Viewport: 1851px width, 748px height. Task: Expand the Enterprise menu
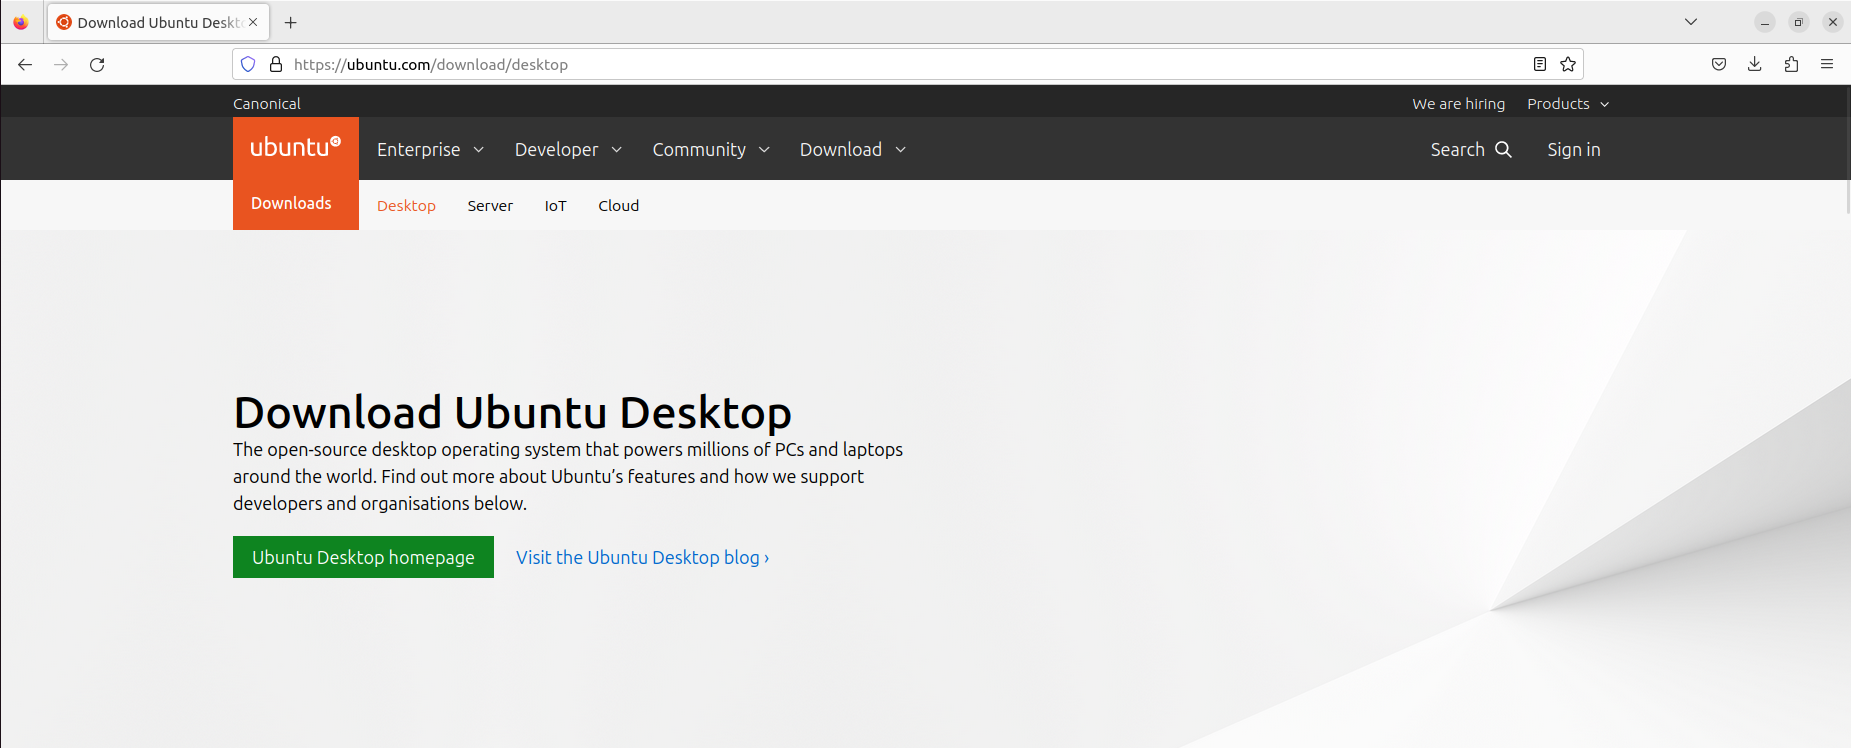430,149
